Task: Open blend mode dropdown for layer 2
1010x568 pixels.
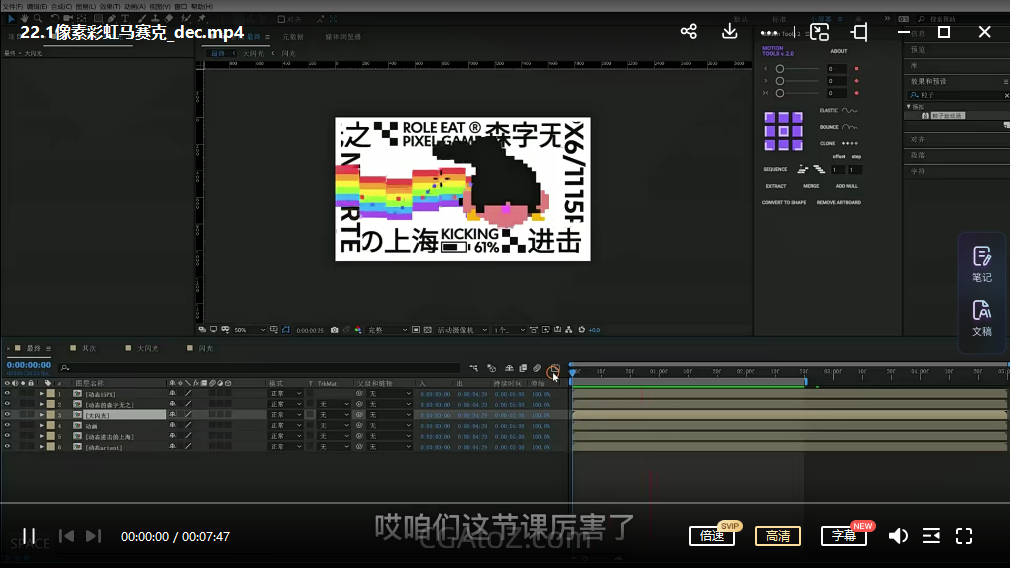Action: click(286, 404)
